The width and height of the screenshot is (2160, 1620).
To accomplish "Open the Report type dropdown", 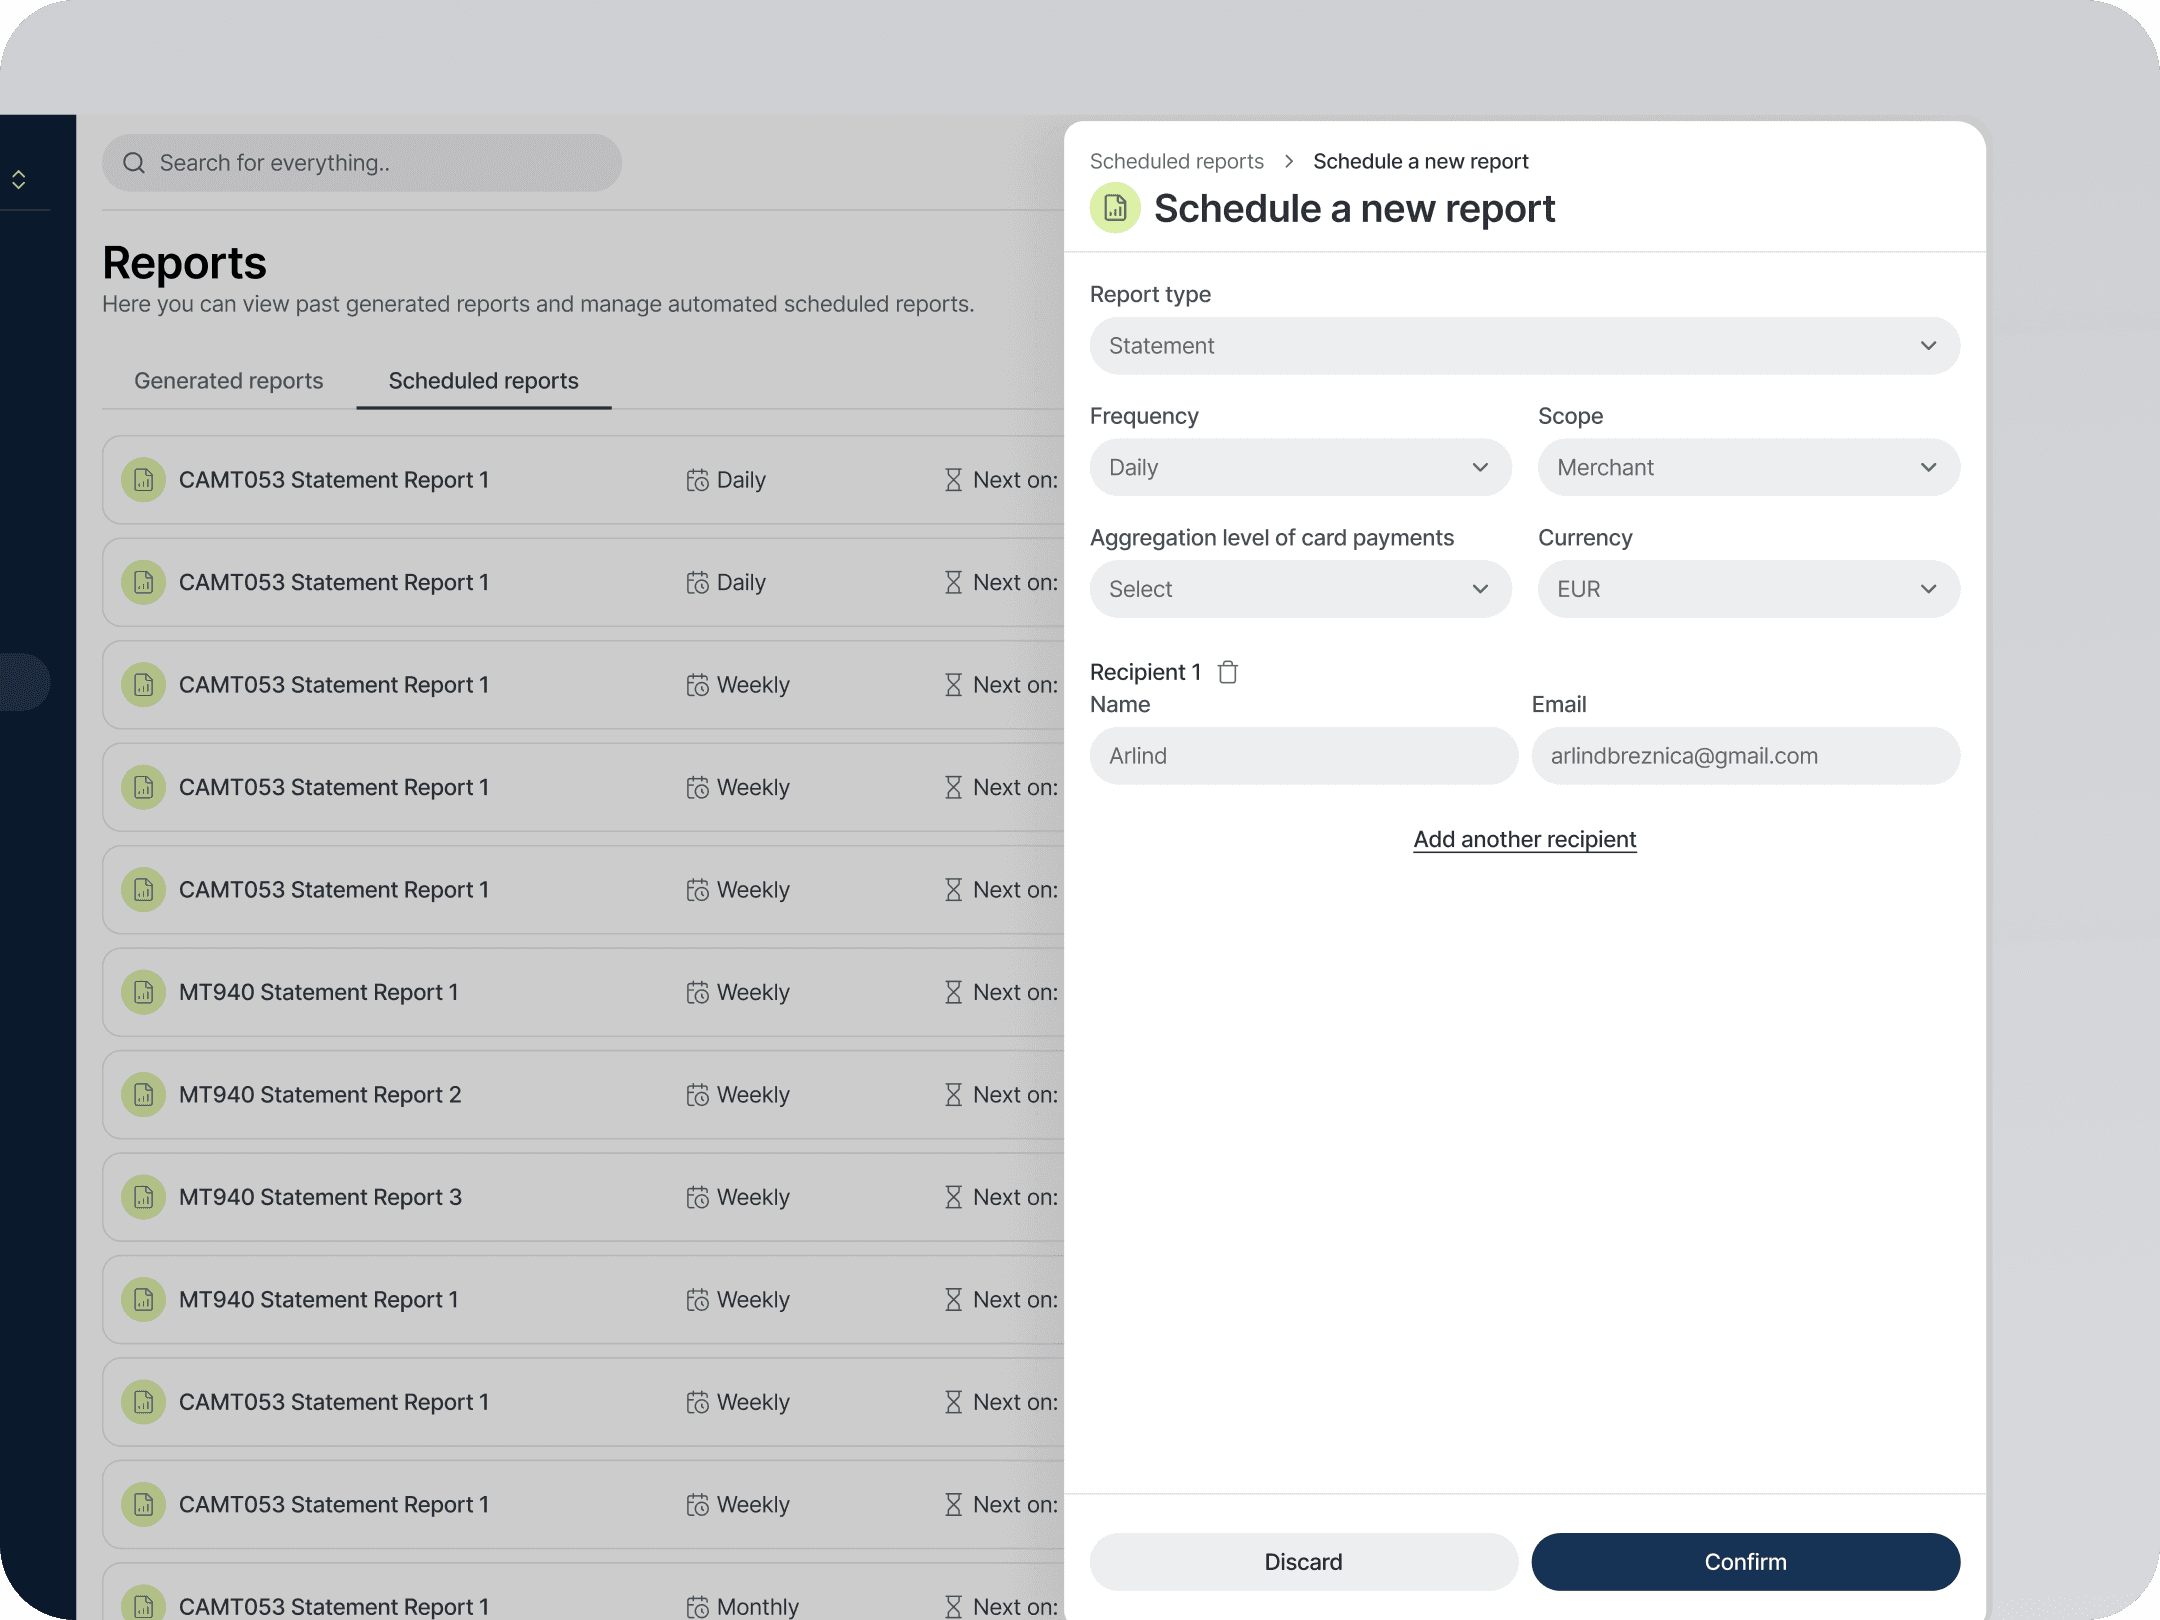I will coord(1524,346).
